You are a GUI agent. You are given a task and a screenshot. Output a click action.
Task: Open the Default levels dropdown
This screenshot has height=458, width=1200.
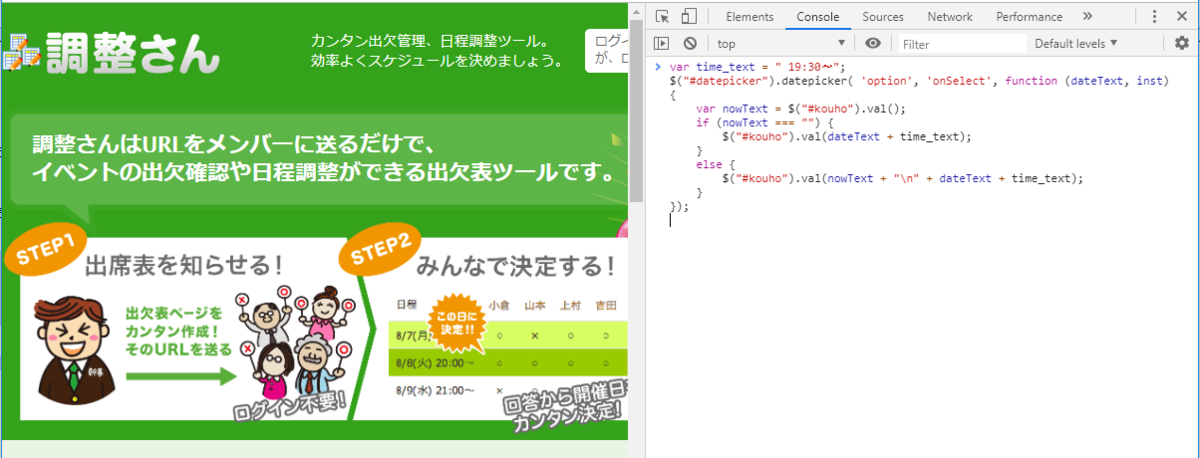pos(1076,43)
